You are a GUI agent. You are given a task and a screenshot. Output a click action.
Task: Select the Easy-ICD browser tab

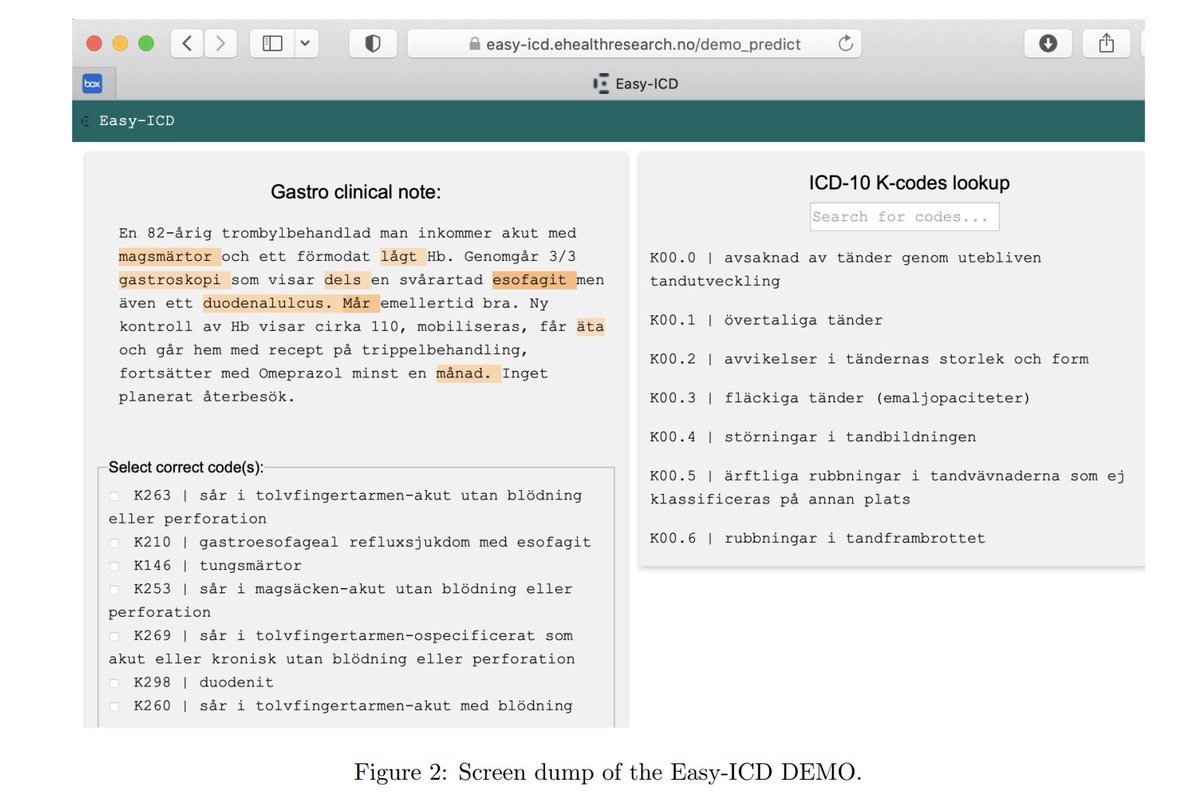(636, 84)
